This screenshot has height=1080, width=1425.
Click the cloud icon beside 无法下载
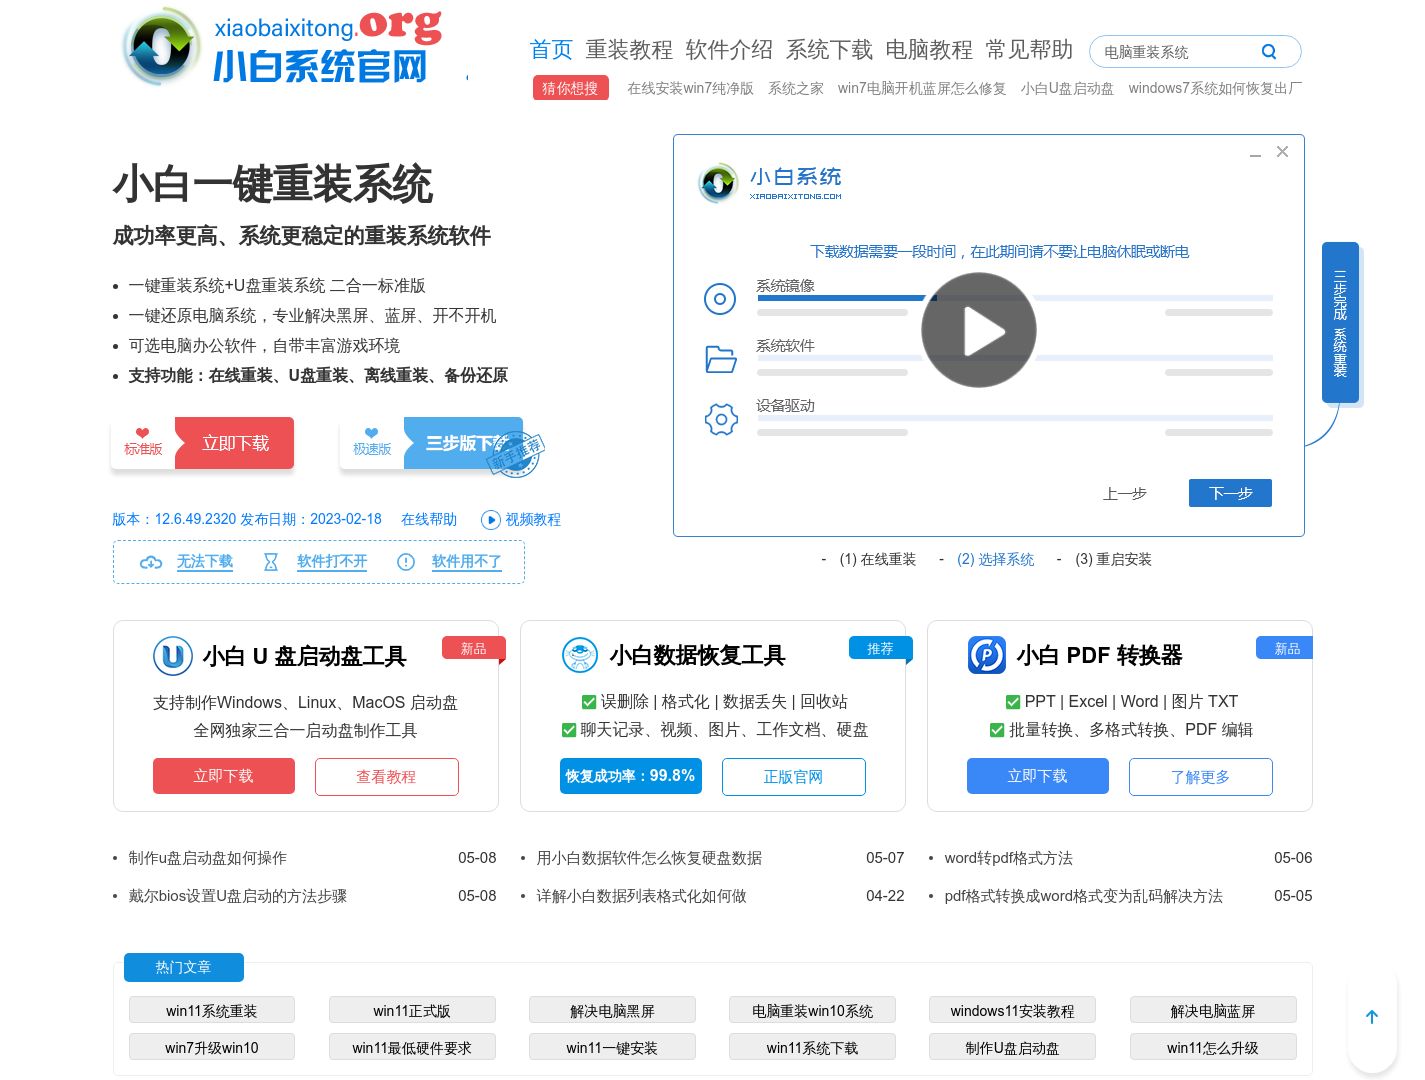[x=151, y=563]
